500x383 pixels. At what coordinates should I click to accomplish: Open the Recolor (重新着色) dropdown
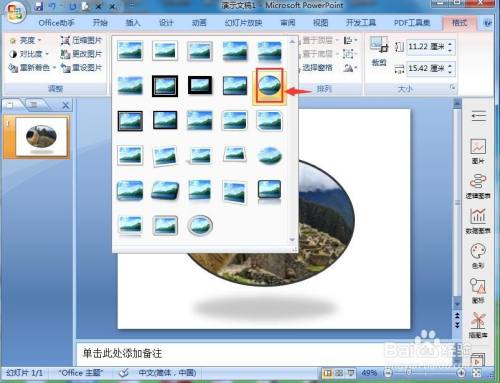point(32,68)
